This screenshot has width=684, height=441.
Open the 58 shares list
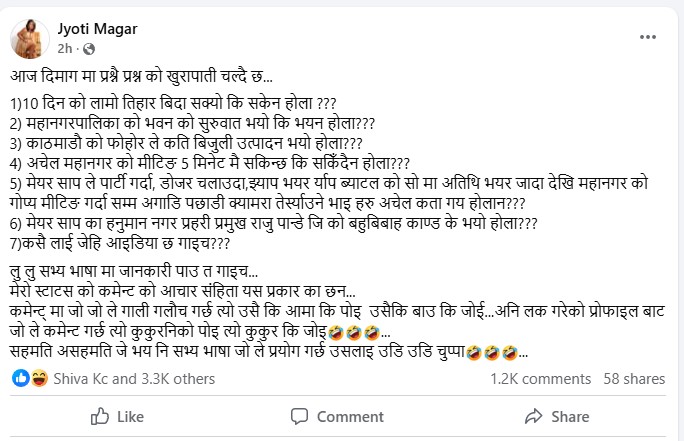(x=634, y=379)
